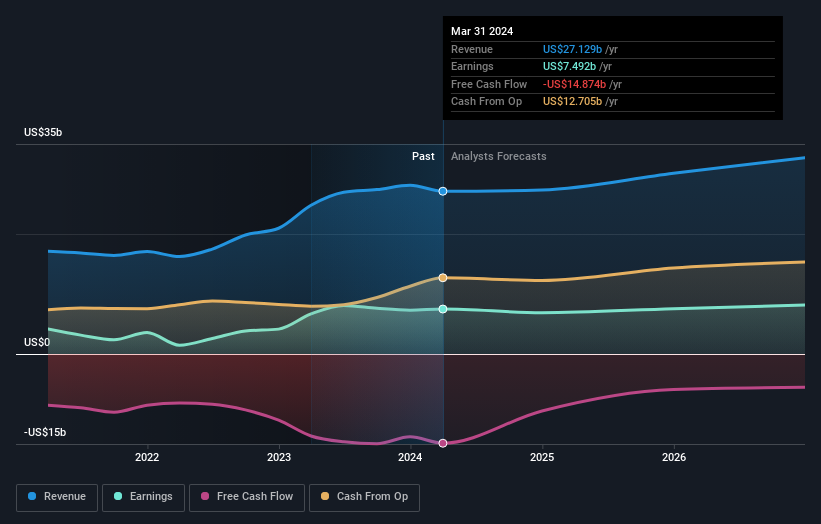Image resolution: width=821 pixels, height=524 pixels.
Task: Select the Free Cash Flow data point marker
Action: point(443,443)
